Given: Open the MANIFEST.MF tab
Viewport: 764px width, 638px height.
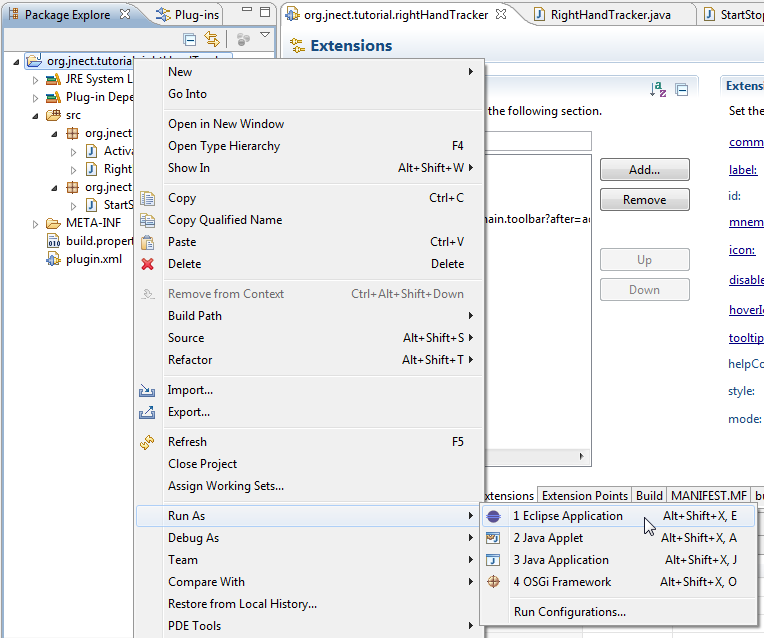Looking at the screenshot, I should click(709, 496).
